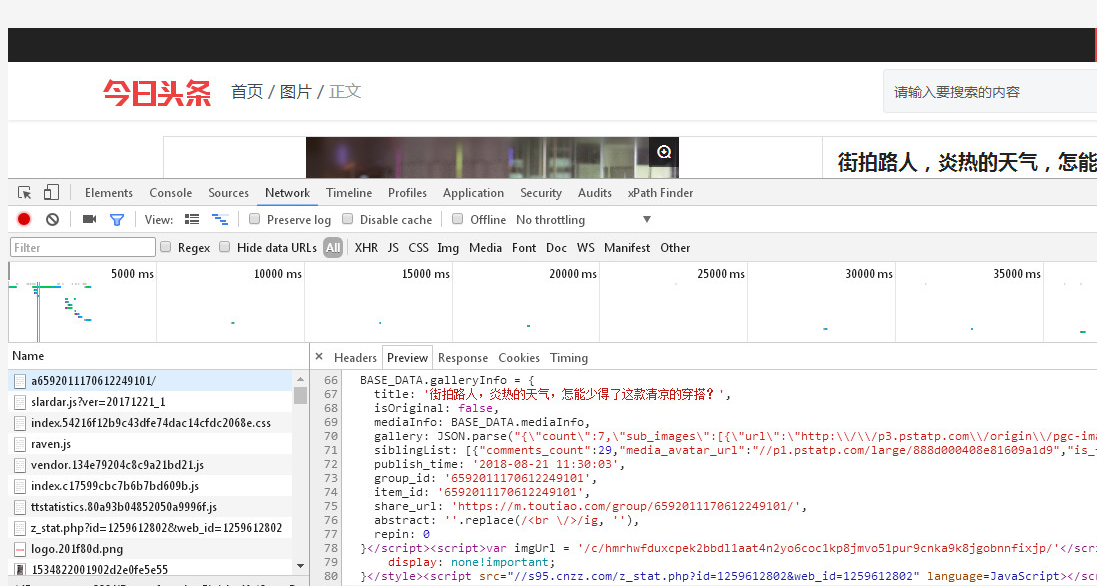
Task: Click the article image thumbnail on the page
Action: pos(492,157)
